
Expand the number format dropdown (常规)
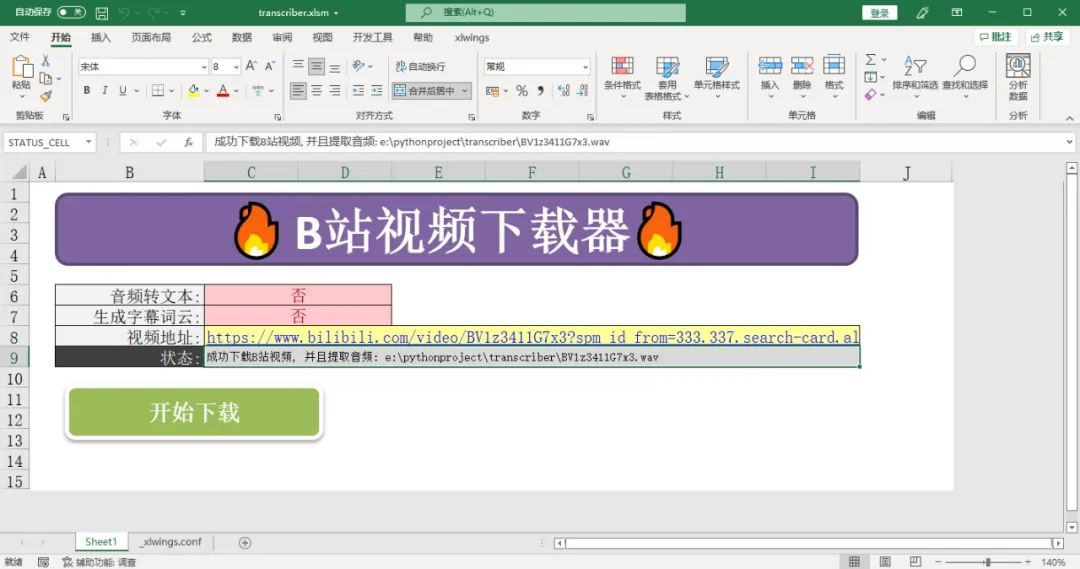(585, 67)
